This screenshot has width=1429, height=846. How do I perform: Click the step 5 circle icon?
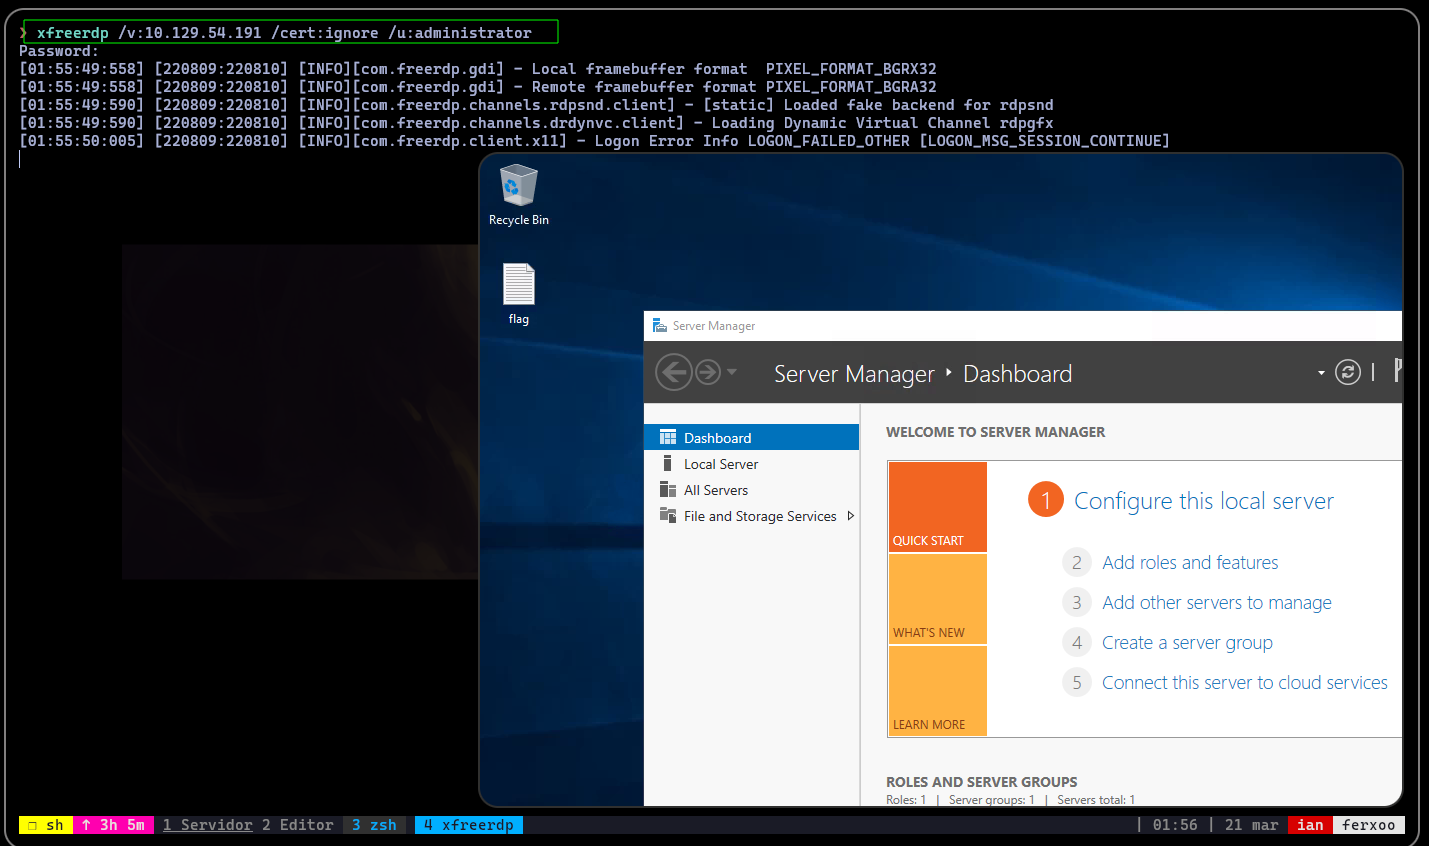point(1076,682)
